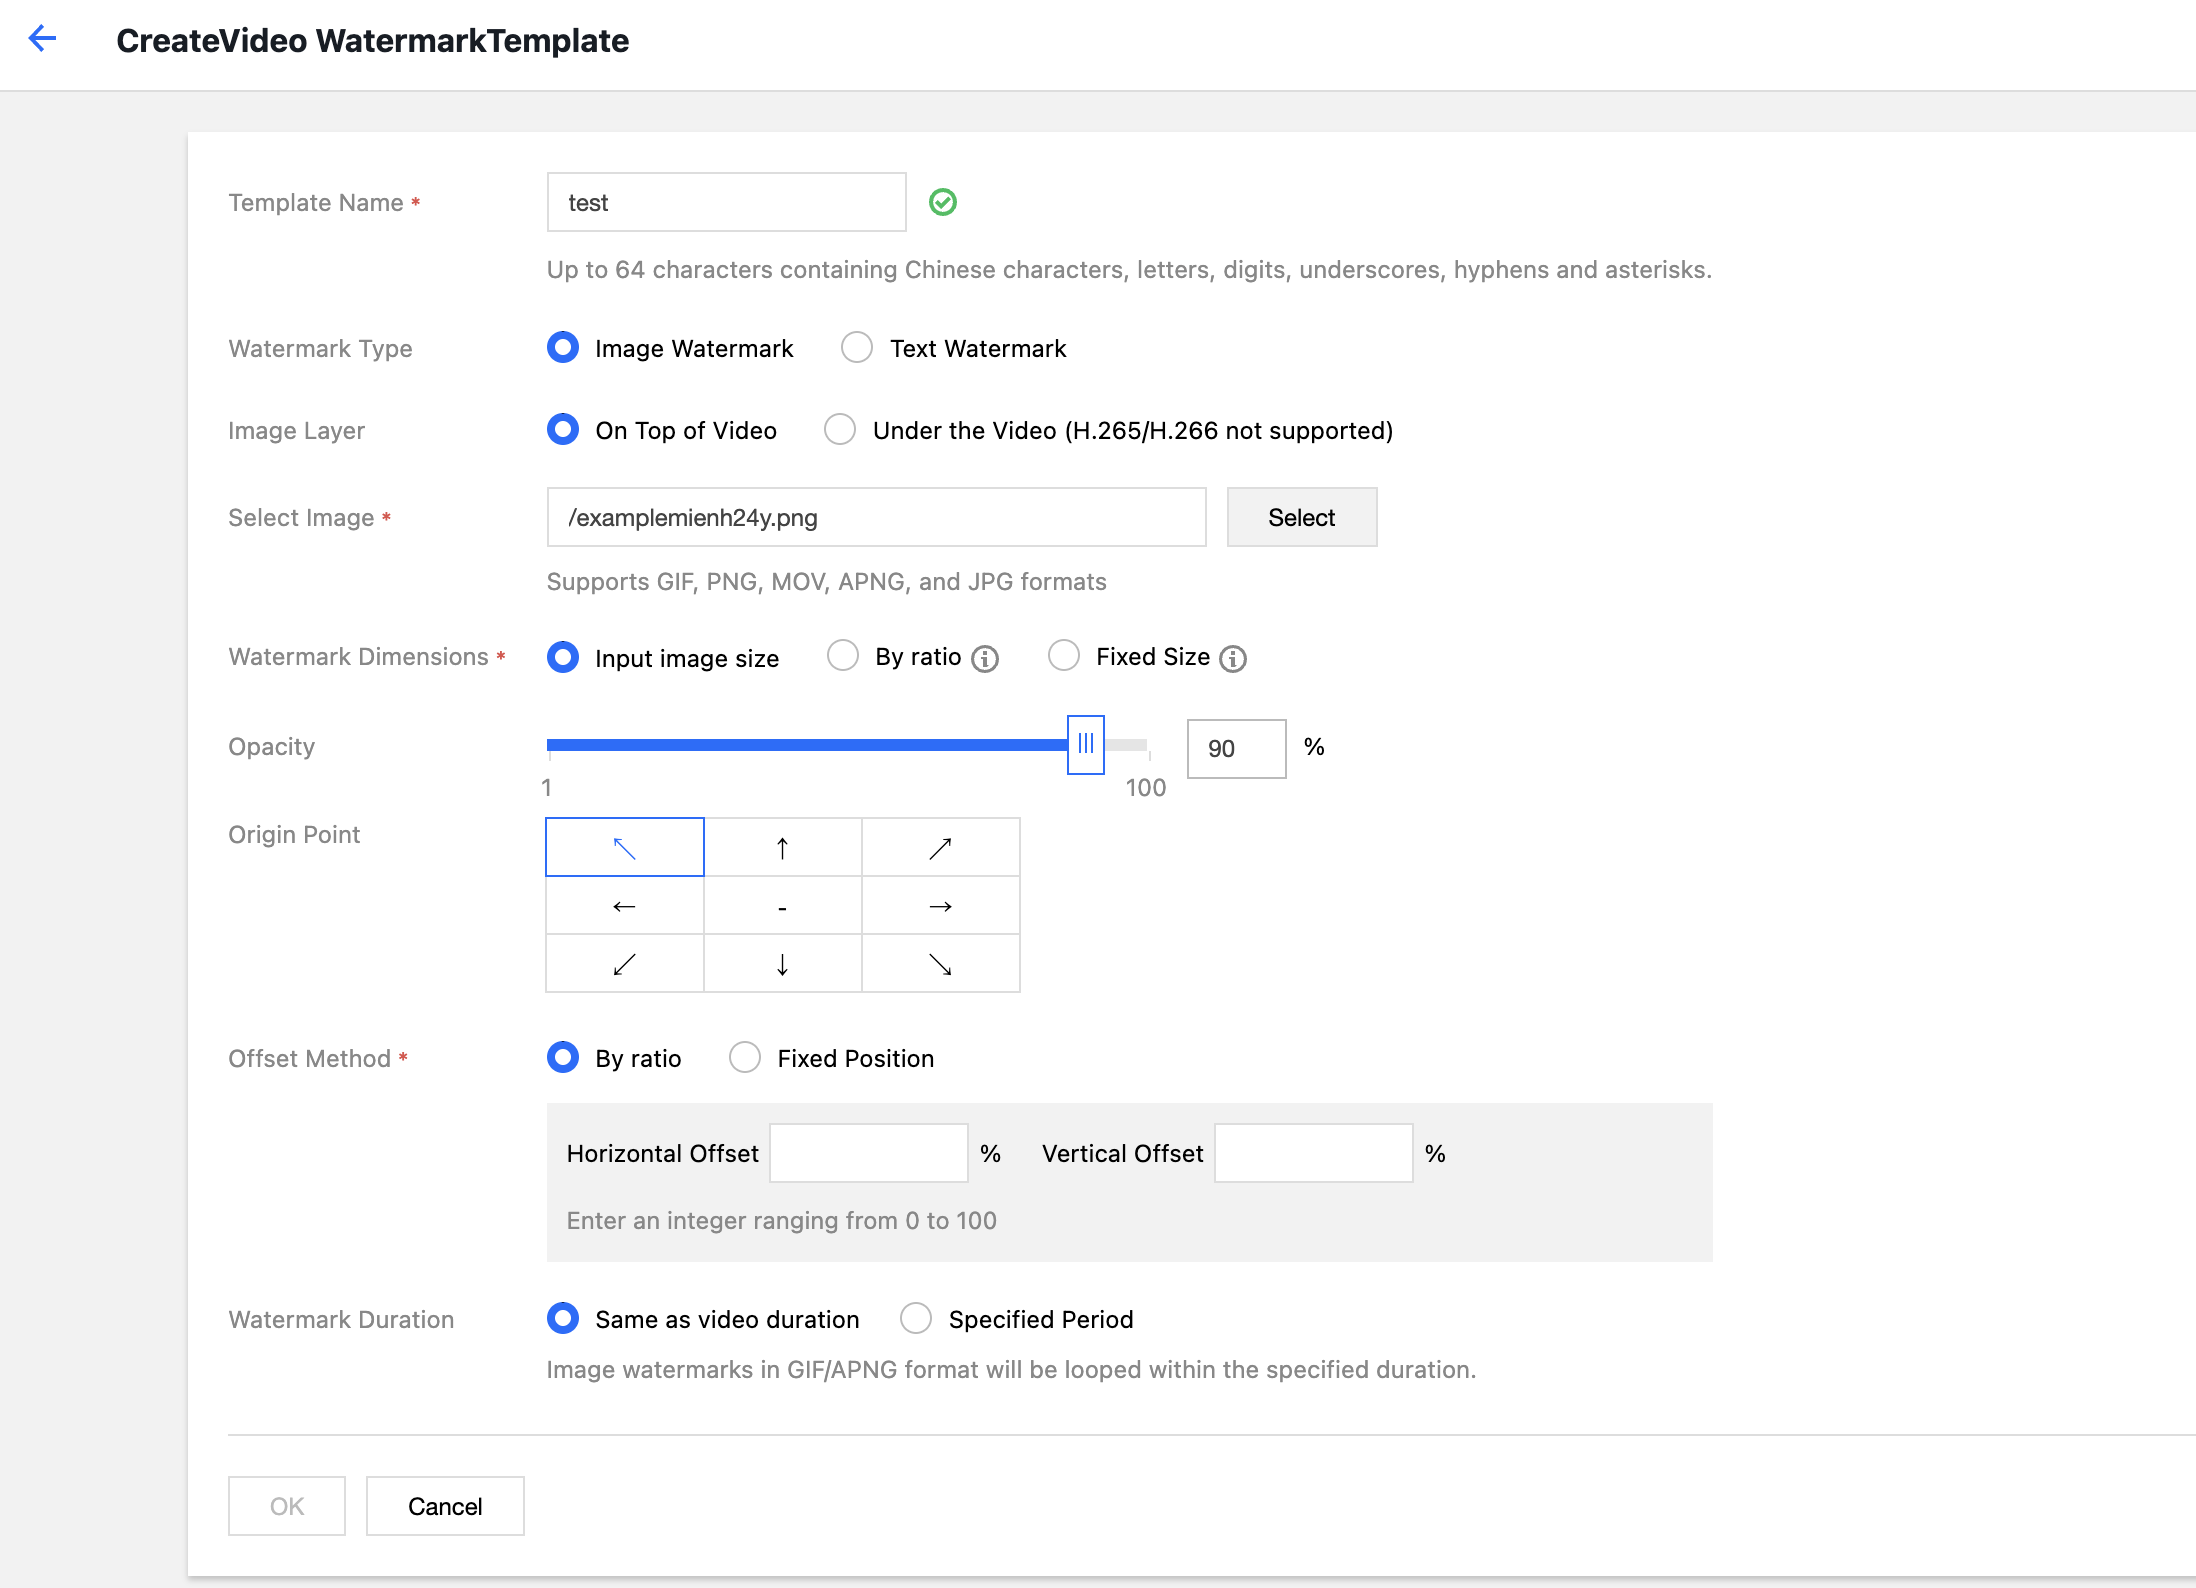Click the Template Name text field
Image resolution: width=2196 pixels, height=1588 pixels.
(x=726, y=202)
